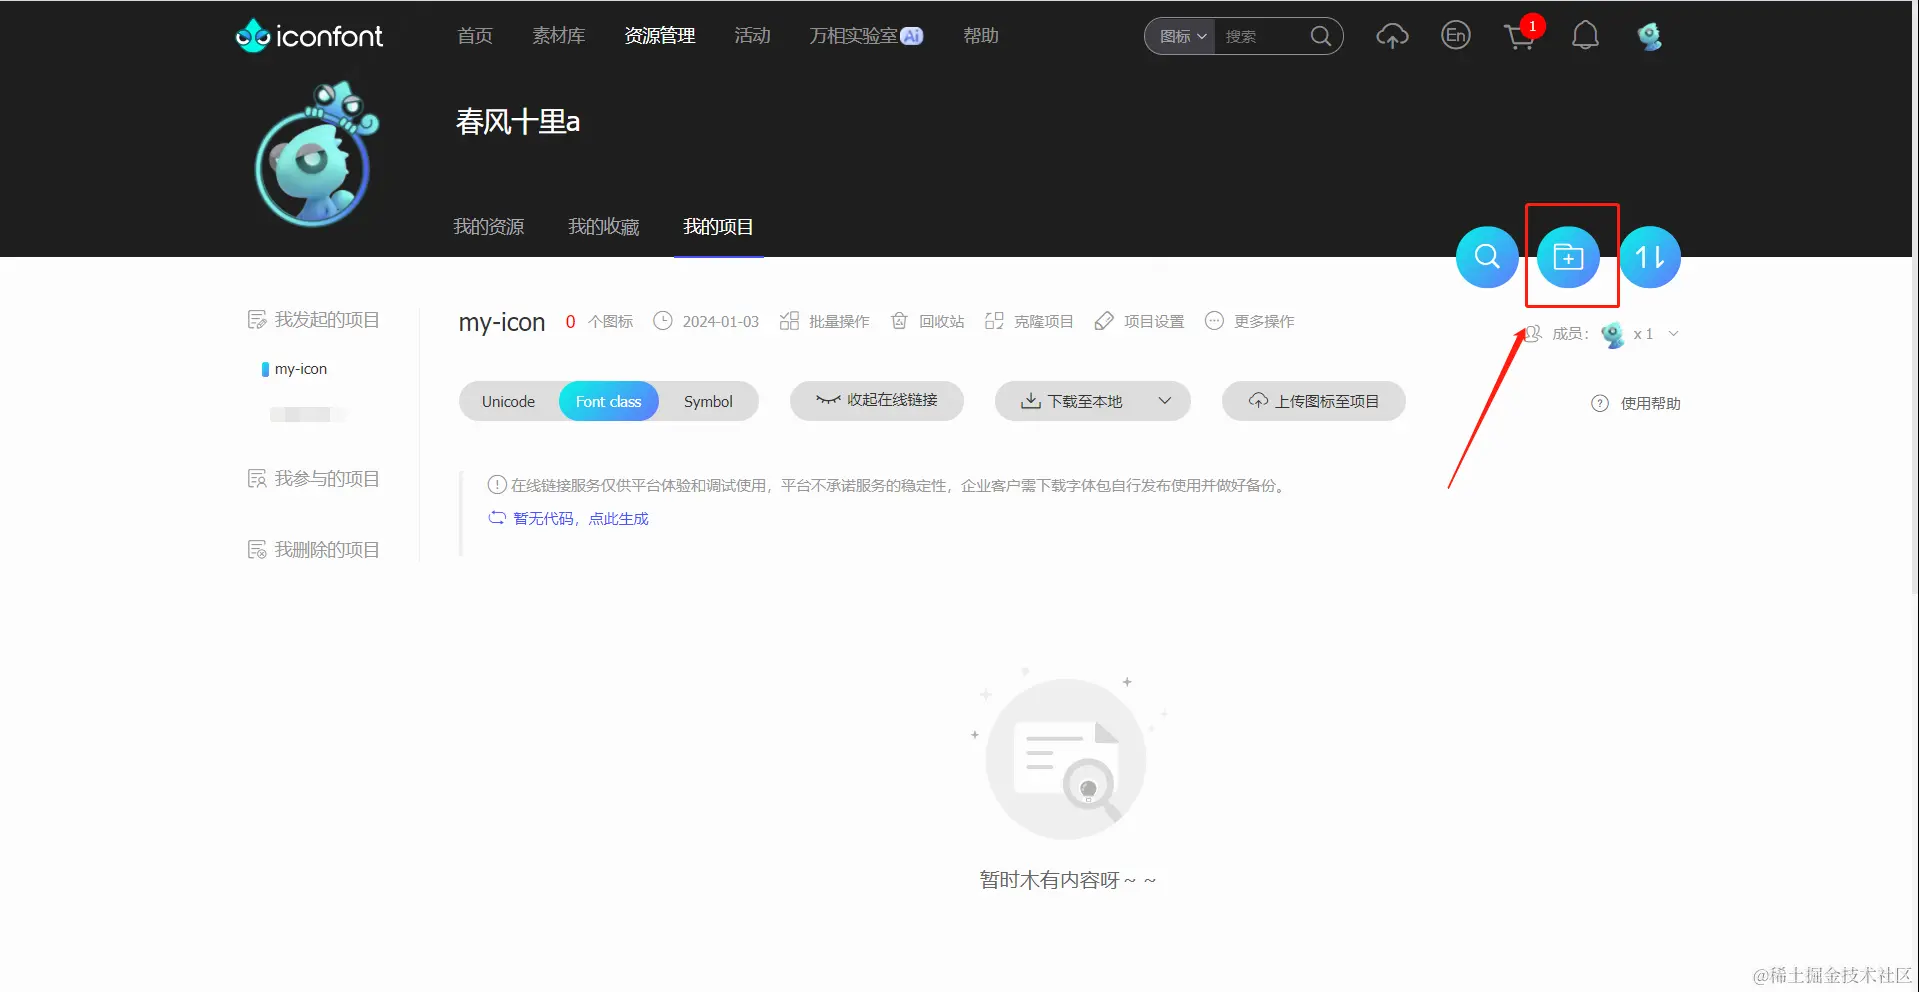The width and height of the screenshot is (1919, 992).
Task: Switch to Unicode mode
Action: click(507, 401)
